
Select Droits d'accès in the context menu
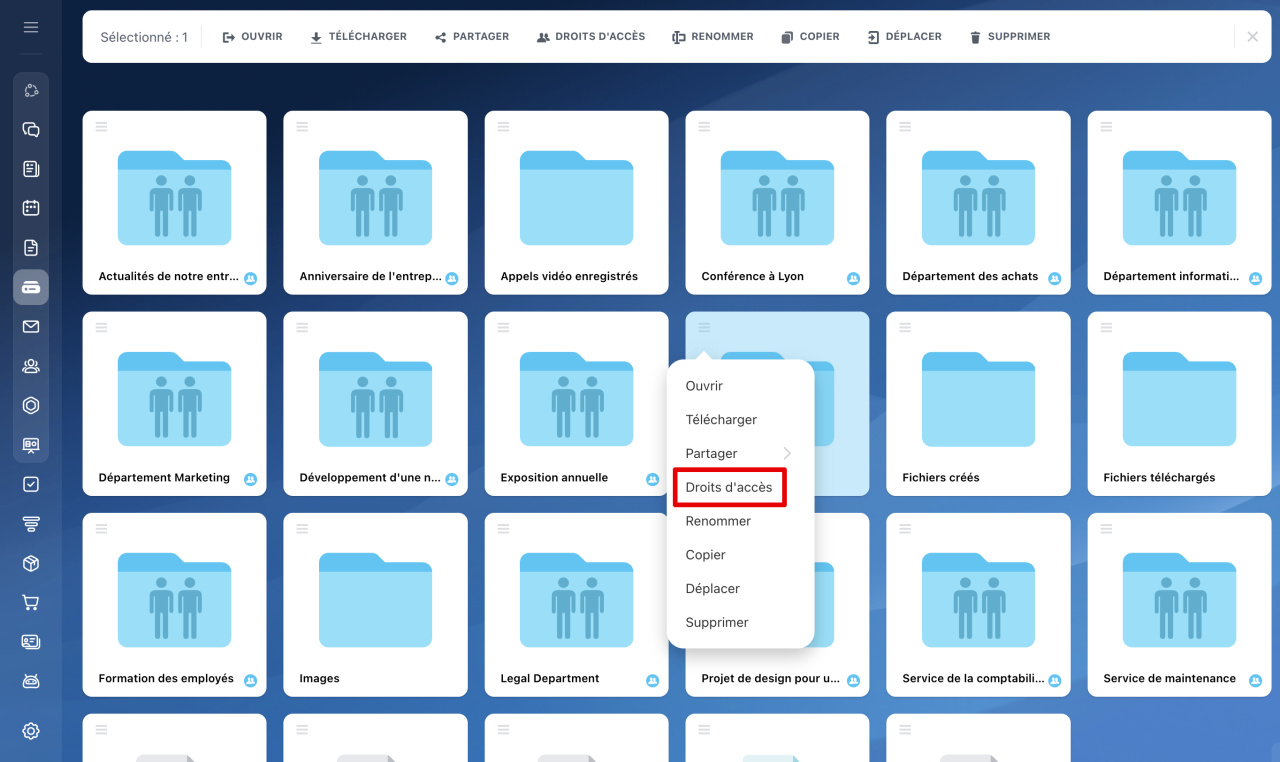729,487
